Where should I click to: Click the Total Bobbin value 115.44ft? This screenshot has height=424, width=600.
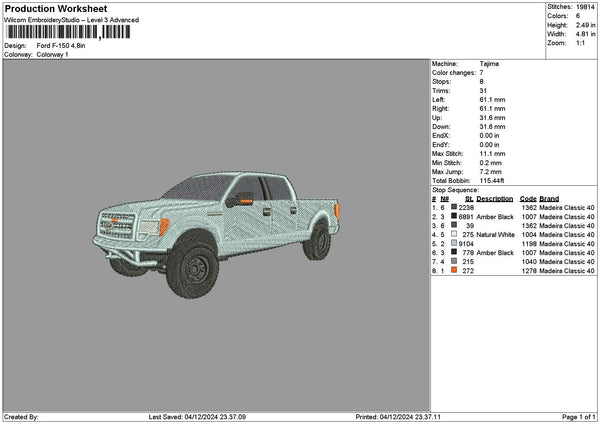pyautogui.click(x=492, y=181)
